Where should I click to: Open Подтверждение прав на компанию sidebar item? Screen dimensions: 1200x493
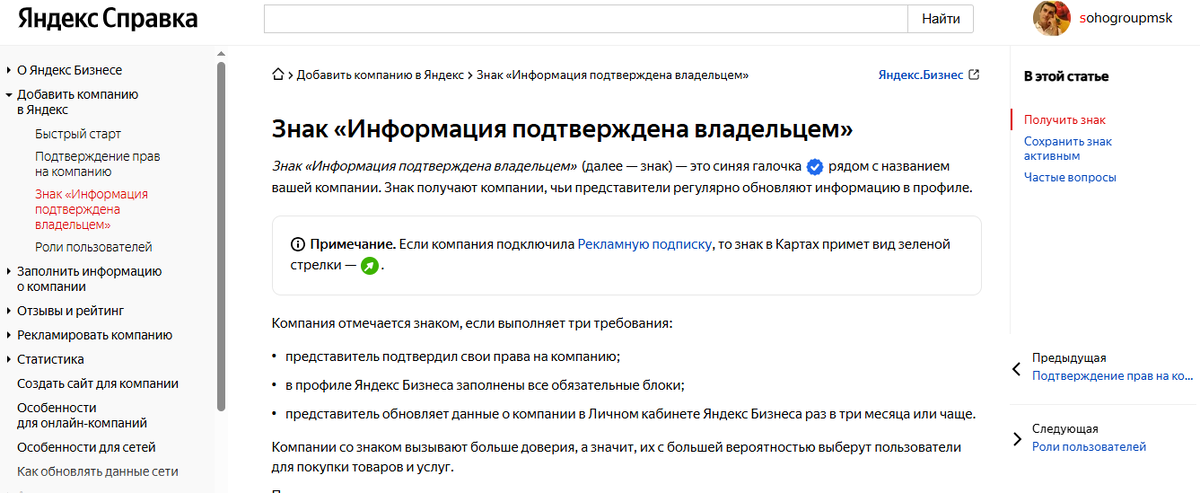(x=97, y=164)
